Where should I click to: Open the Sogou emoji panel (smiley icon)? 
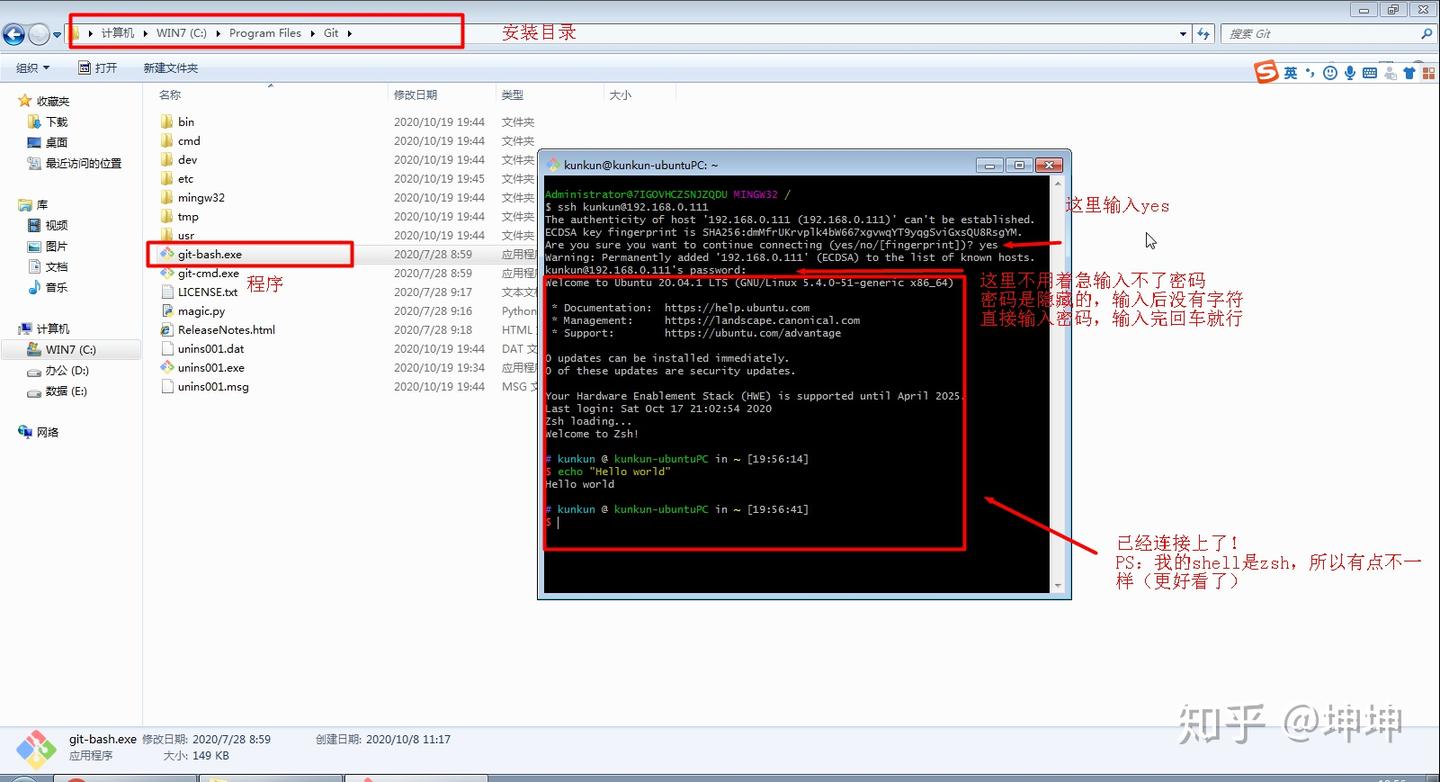(1329, 72)
